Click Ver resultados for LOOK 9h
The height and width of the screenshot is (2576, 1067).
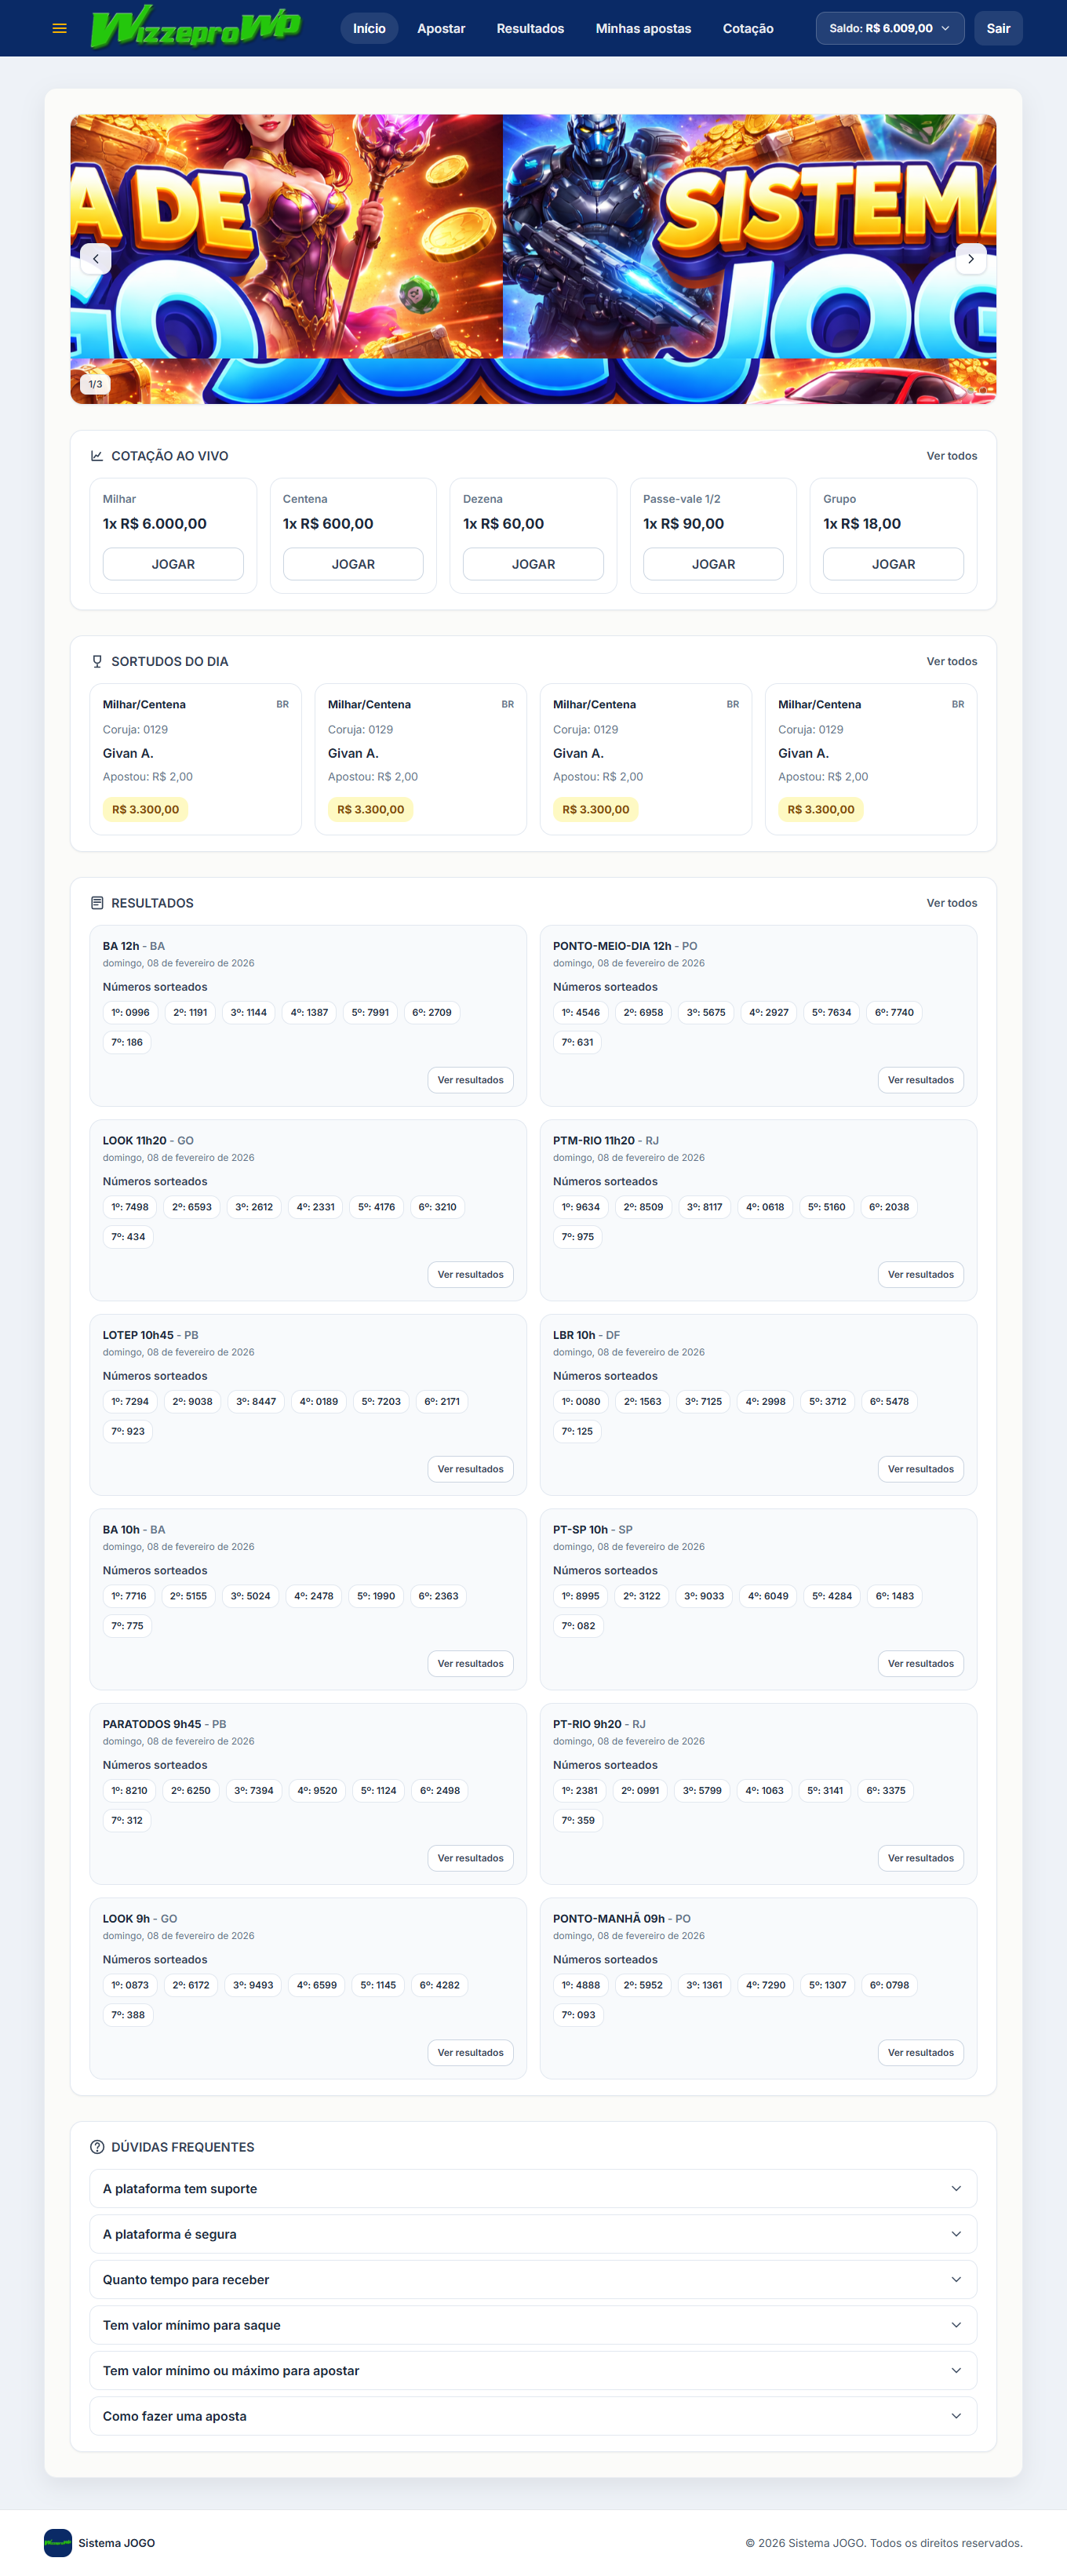click(470, 2053)
